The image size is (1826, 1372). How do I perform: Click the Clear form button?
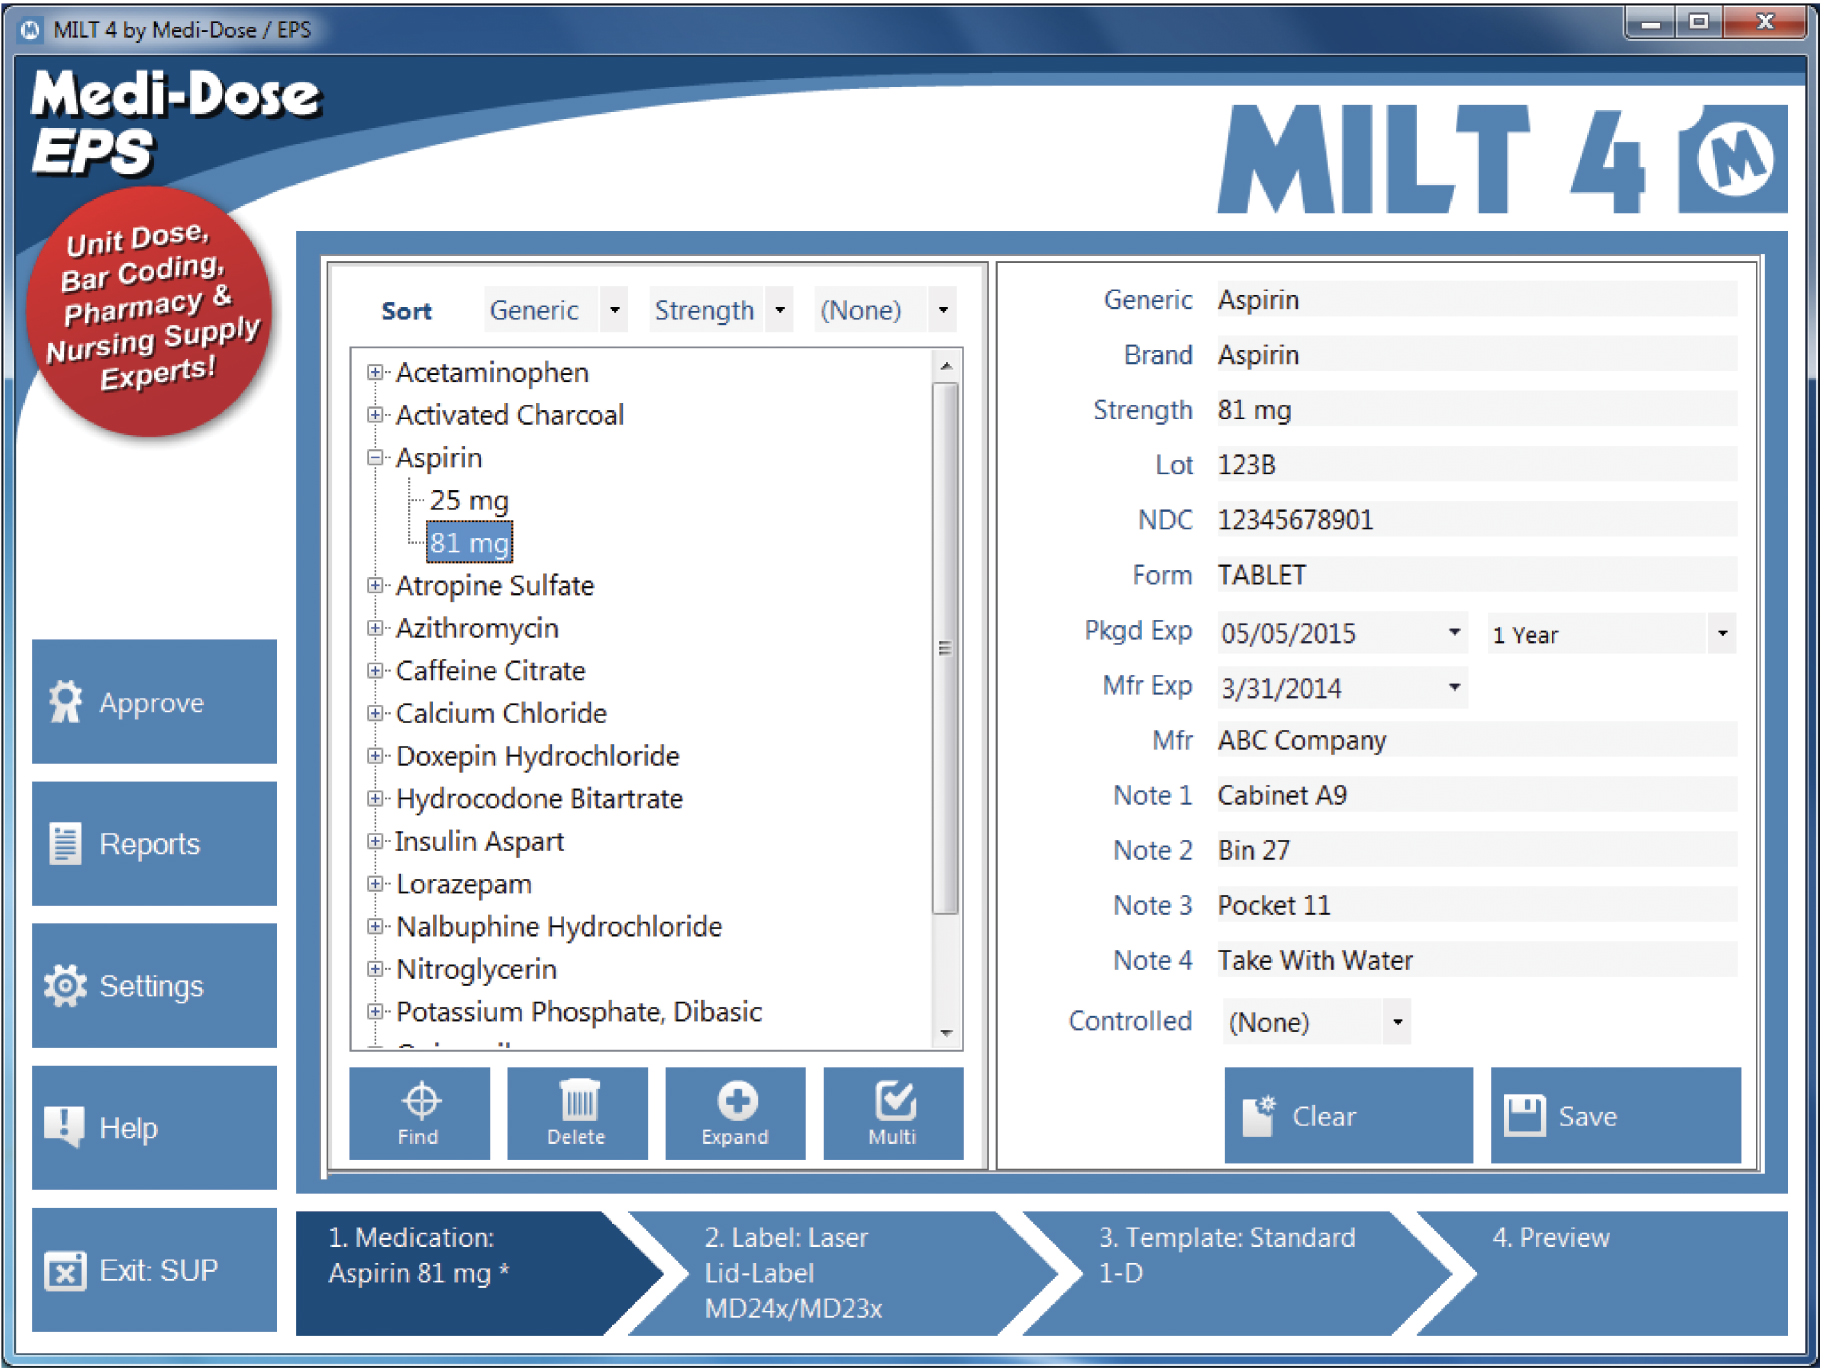tap(1347, 1115)
